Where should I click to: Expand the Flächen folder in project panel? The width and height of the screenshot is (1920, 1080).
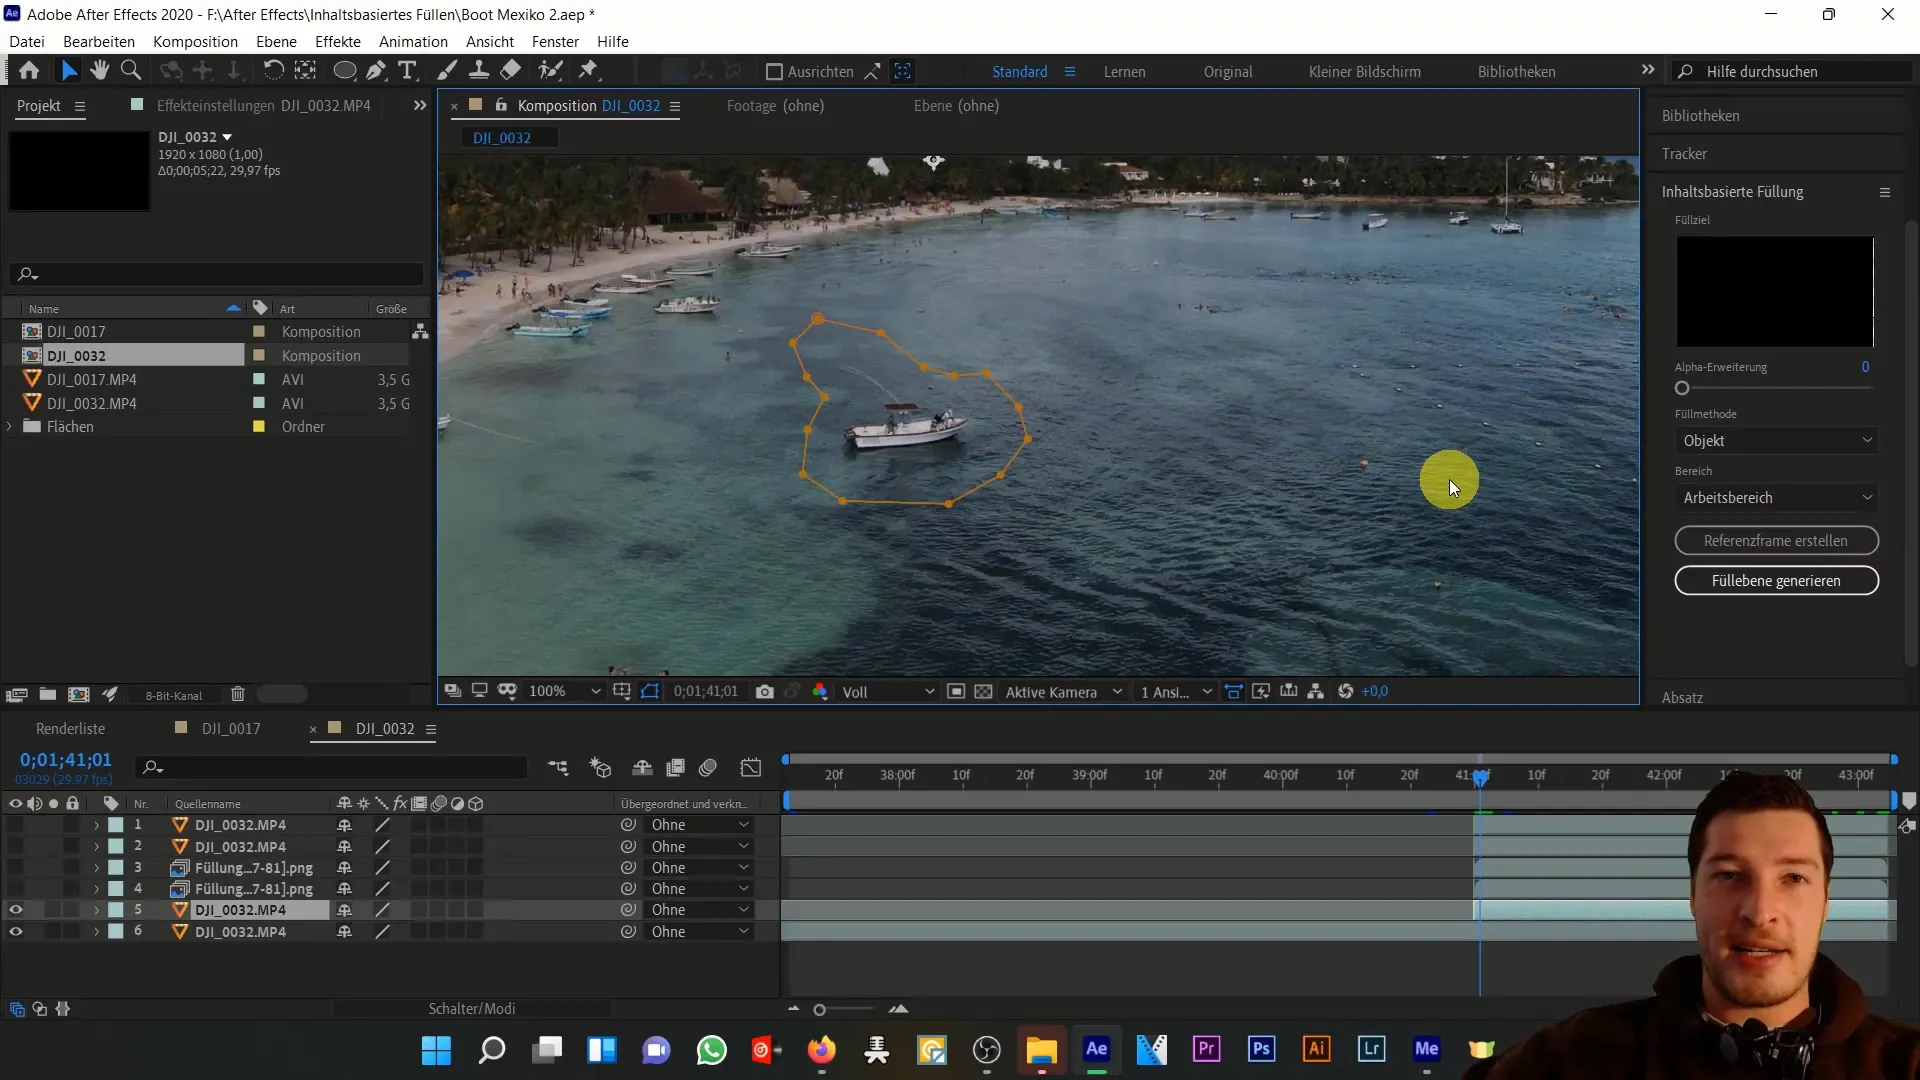9,427
